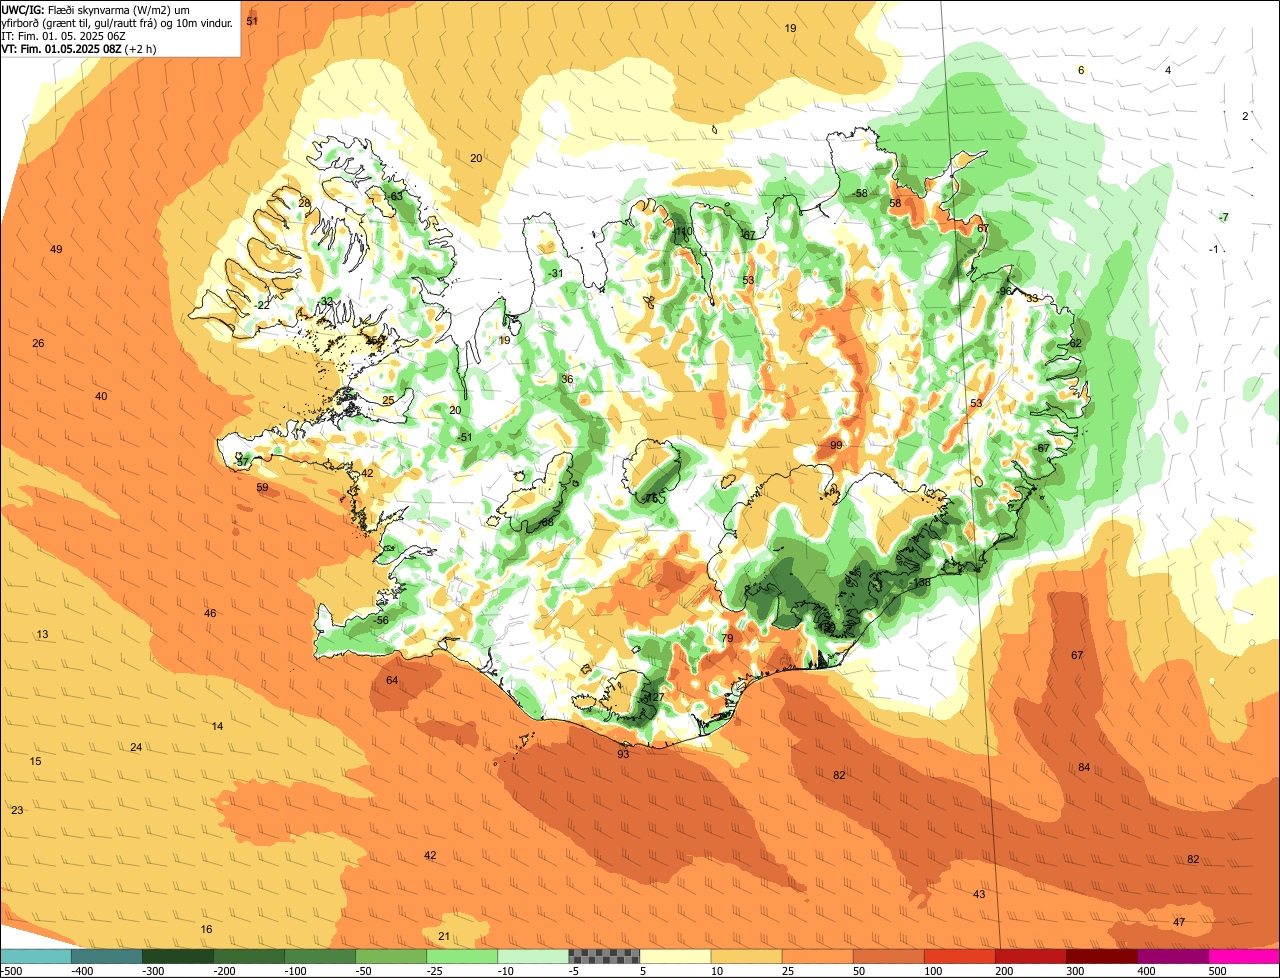The height and width of the screenshot is (978, 1280).
Task: Click the value -22 in the western Westfjords
Action: pos(262,304)
